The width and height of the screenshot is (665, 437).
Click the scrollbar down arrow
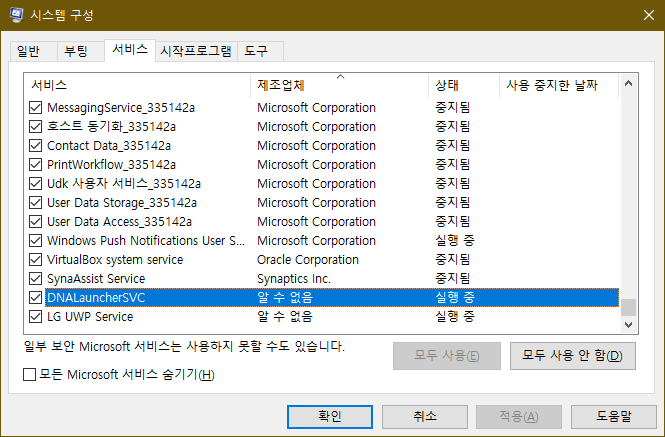pyautogui.click(x=629, y=325)
